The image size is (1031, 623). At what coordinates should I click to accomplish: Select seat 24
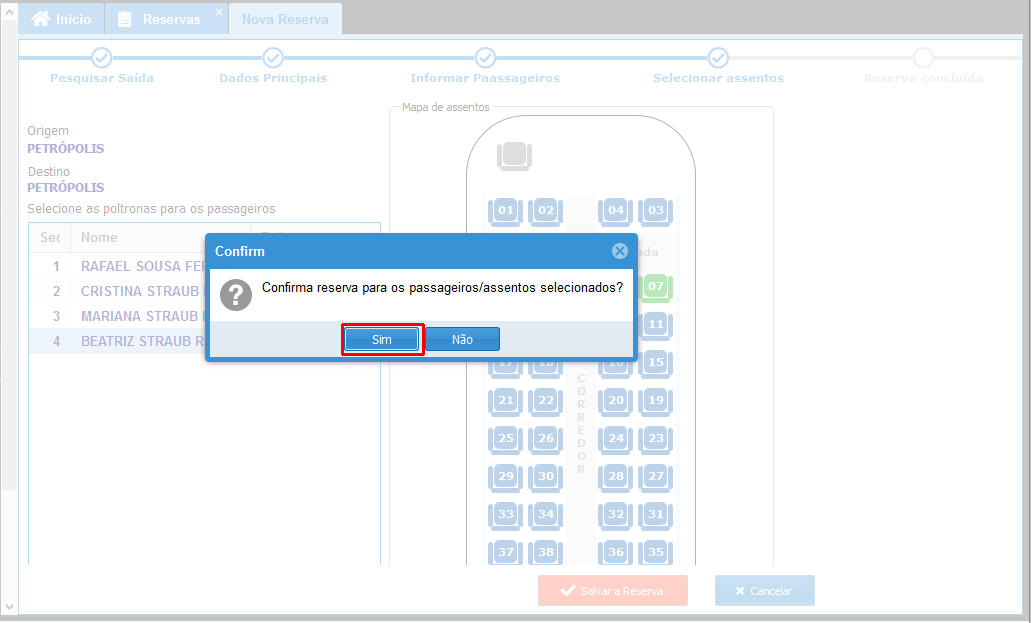click(615, 439)
